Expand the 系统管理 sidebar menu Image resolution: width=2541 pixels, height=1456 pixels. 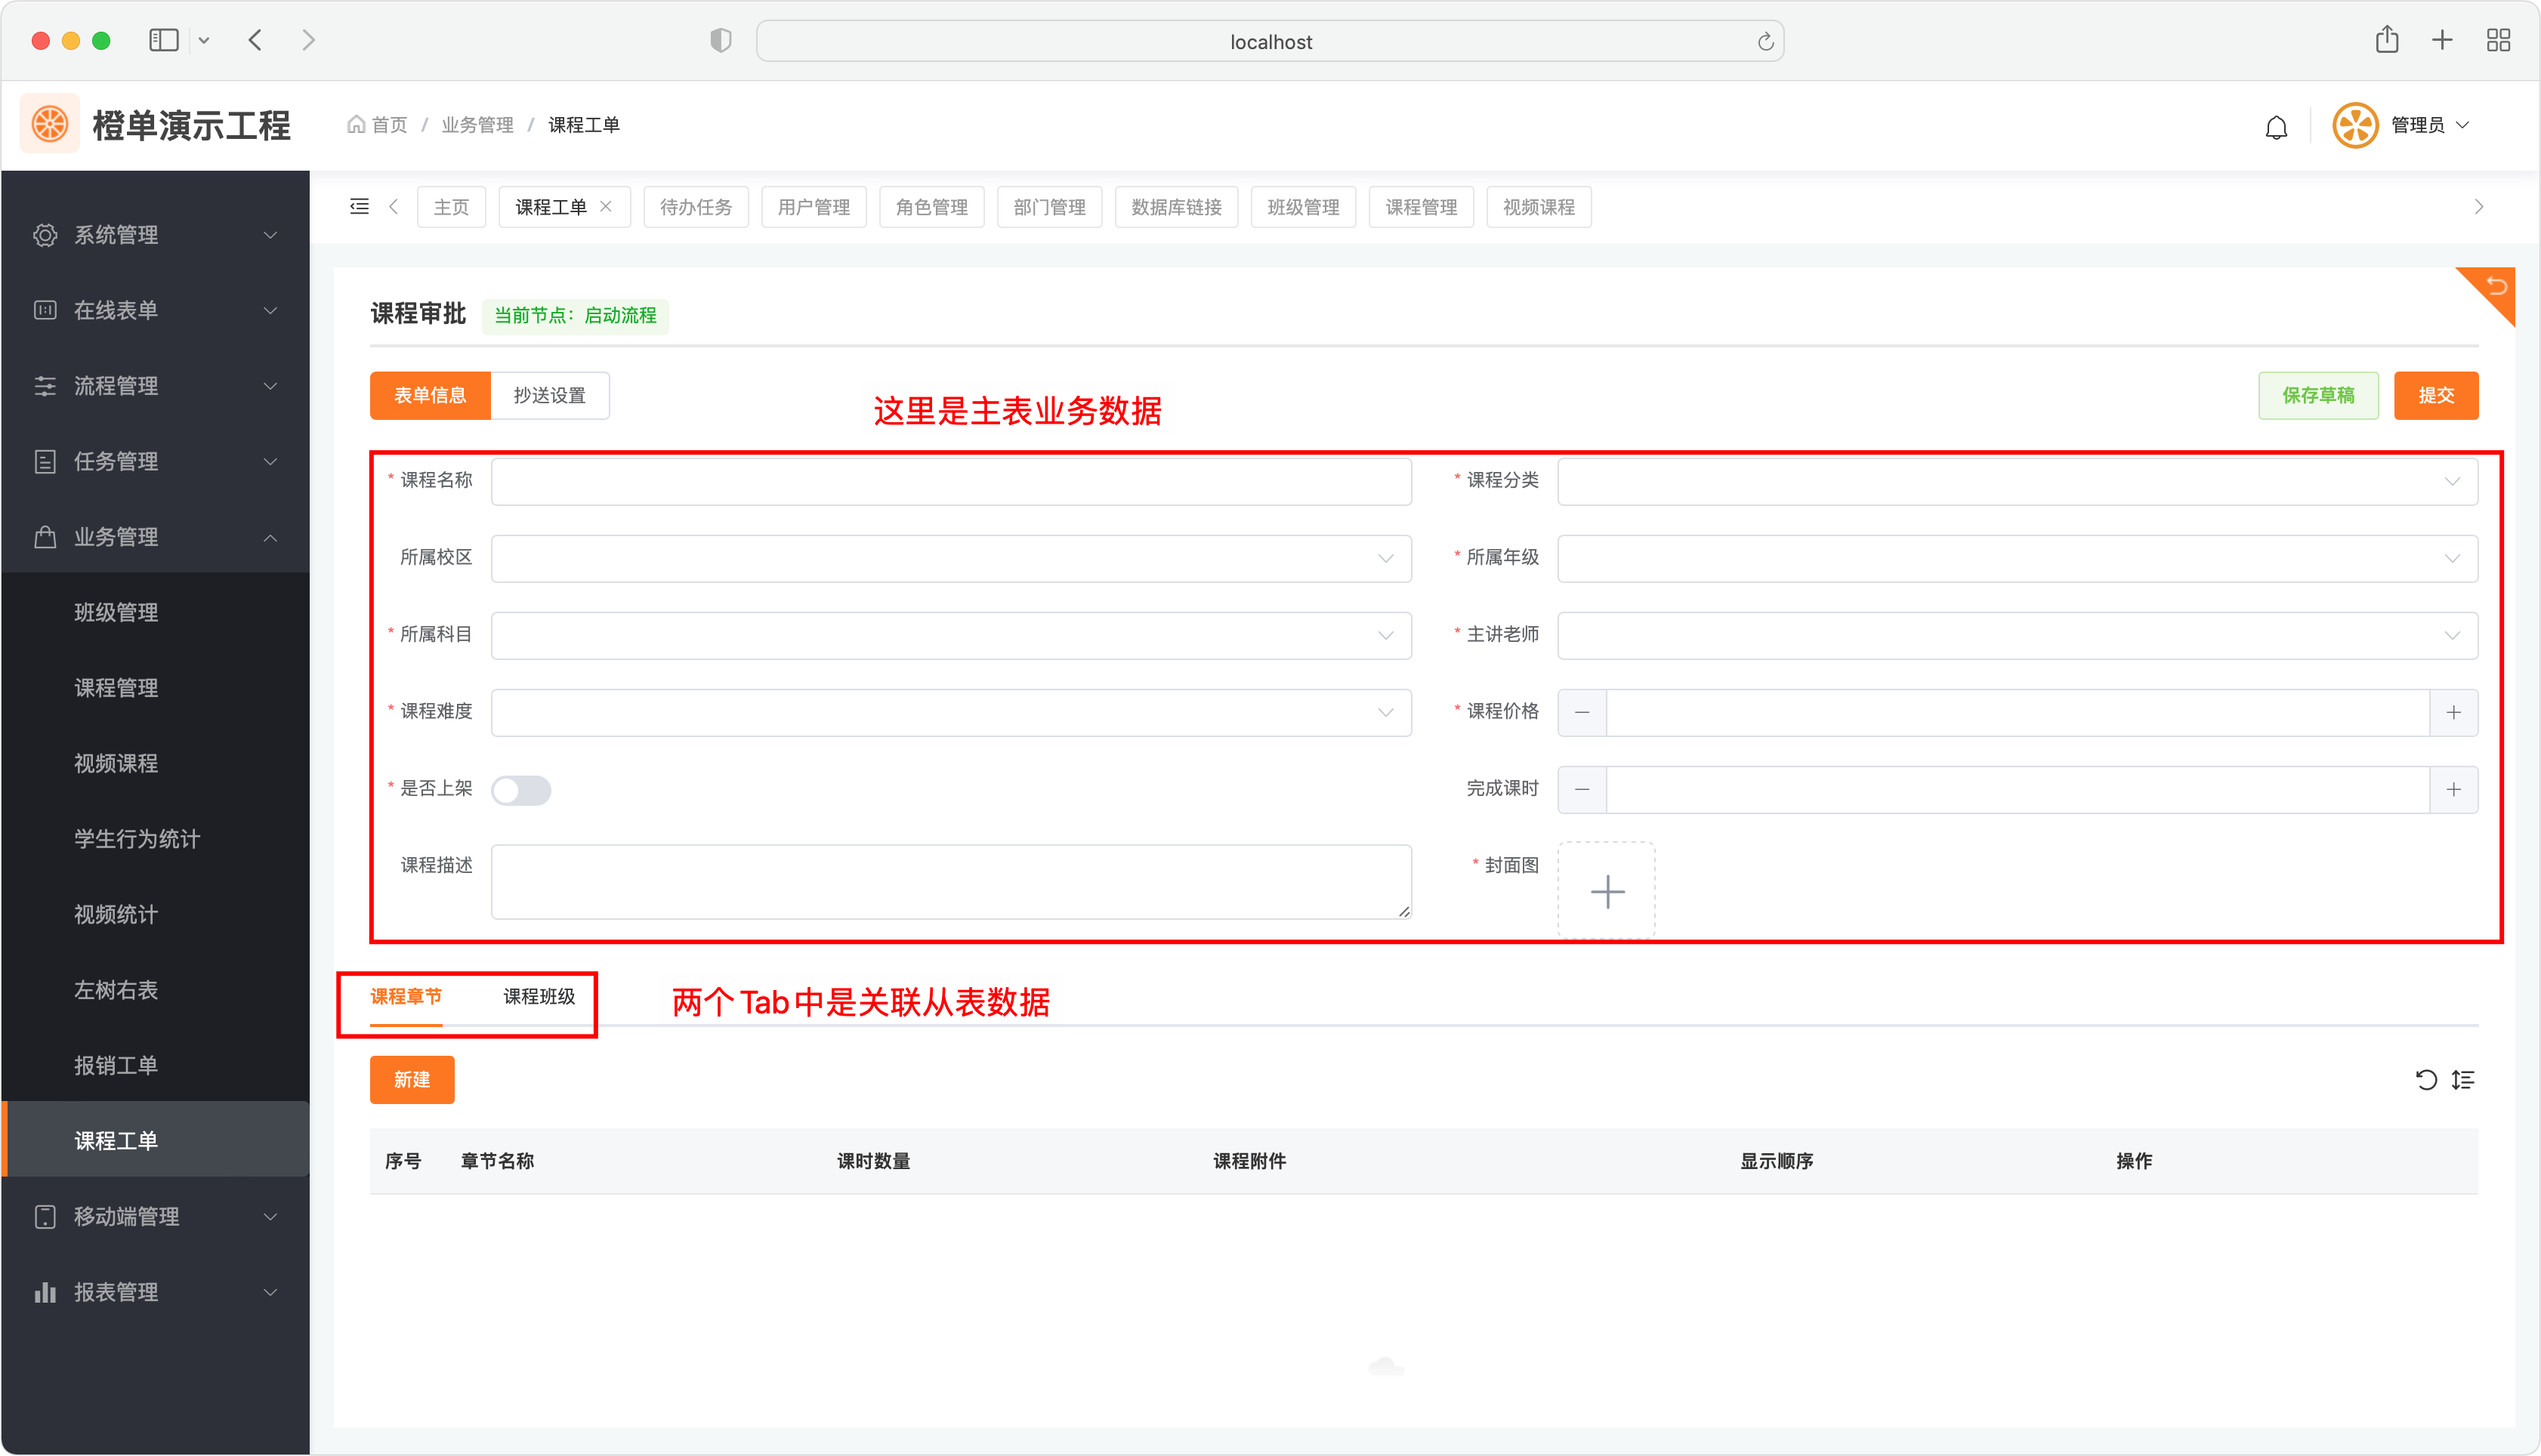pyautogui.click(x=155, y=235)
